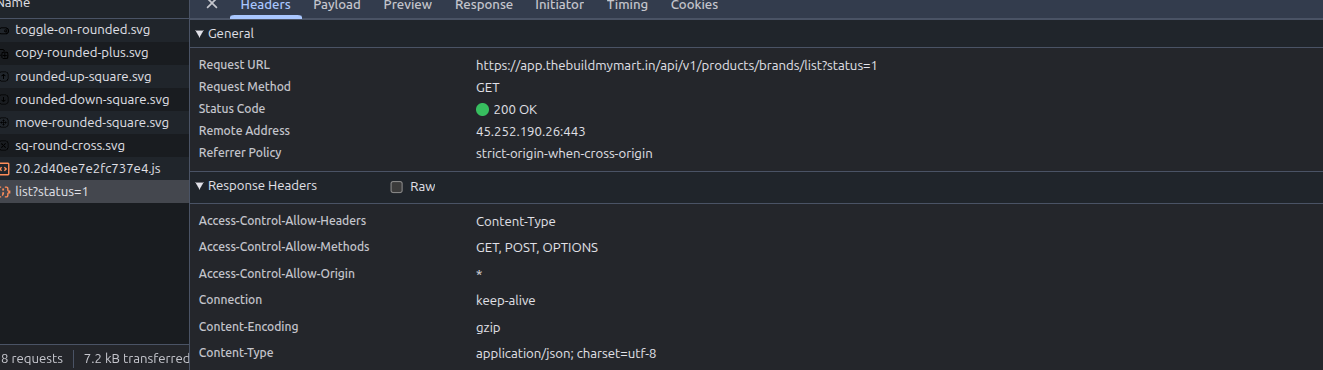Click the Request URL value
Screen dimensions: 1323x370
tap(676, 65)
